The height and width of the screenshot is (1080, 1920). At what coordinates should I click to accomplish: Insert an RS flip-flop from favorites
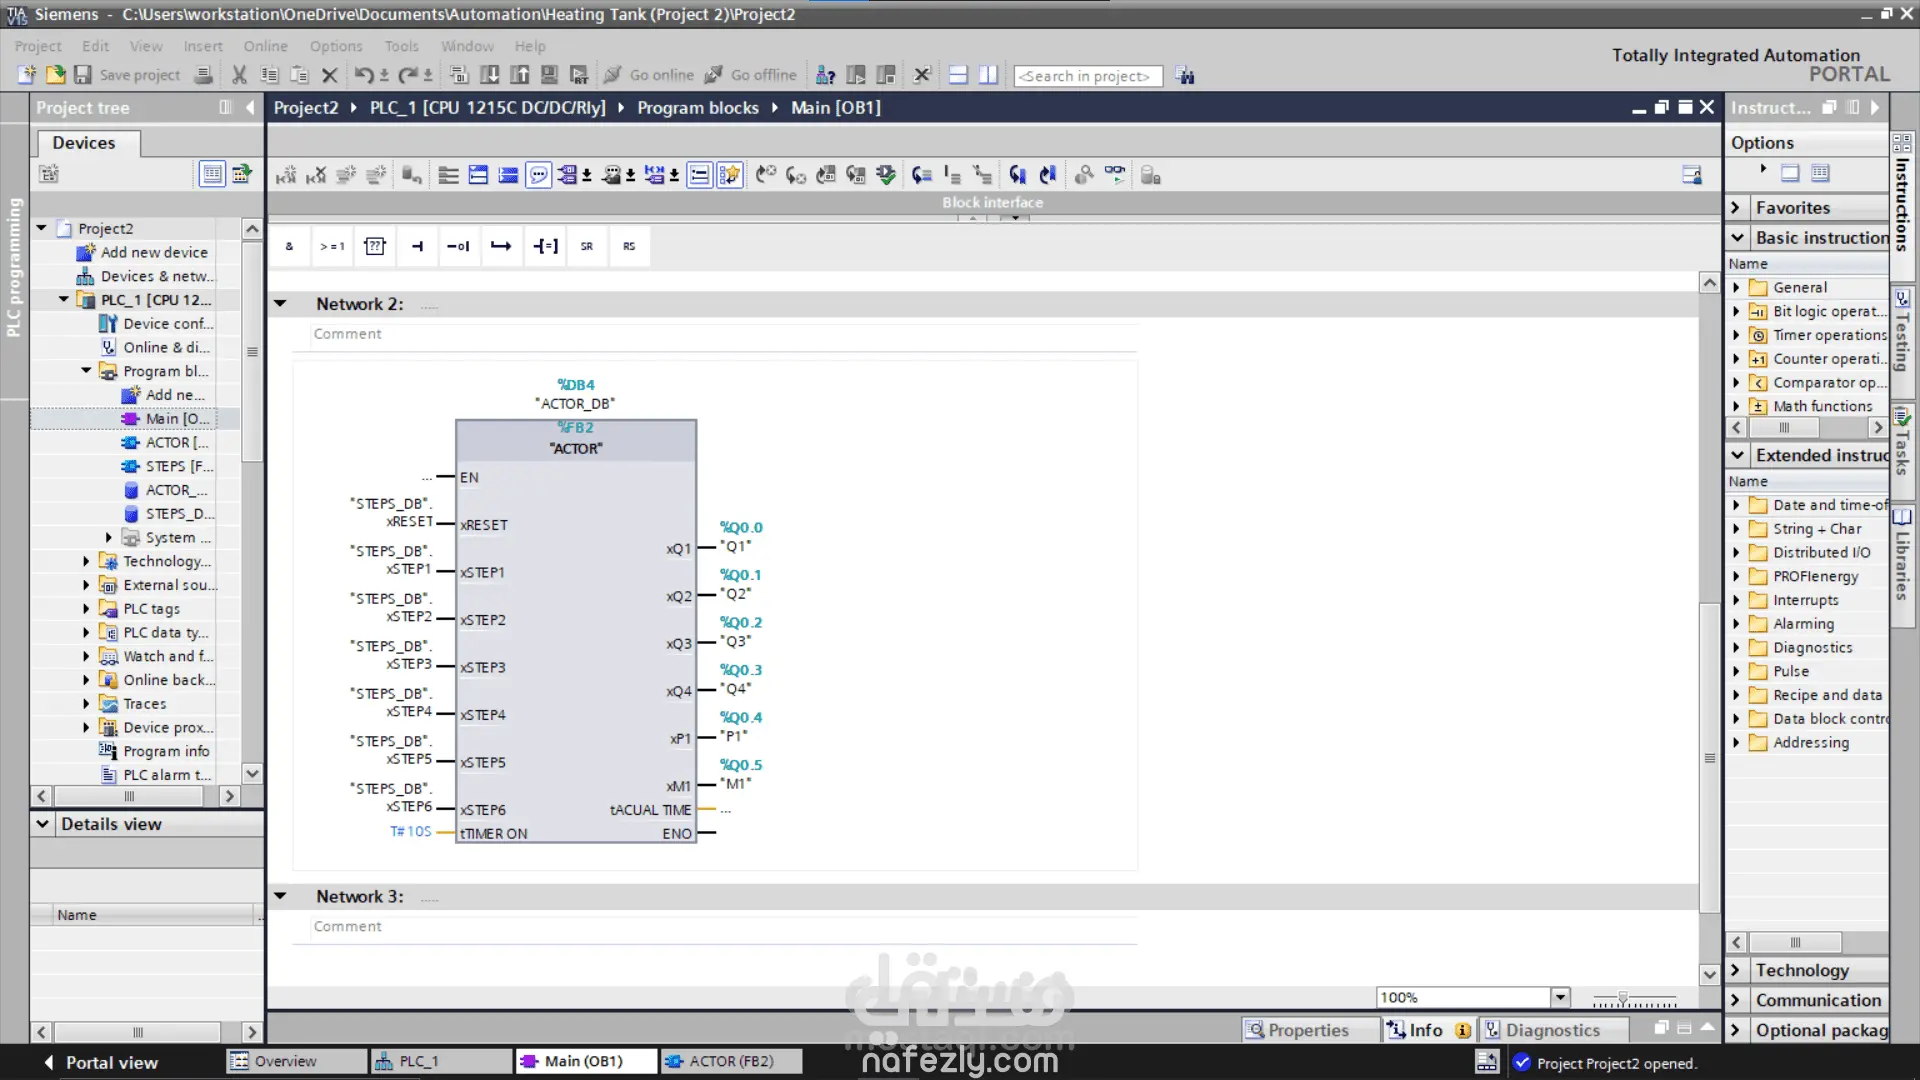(x=629, y=246)
